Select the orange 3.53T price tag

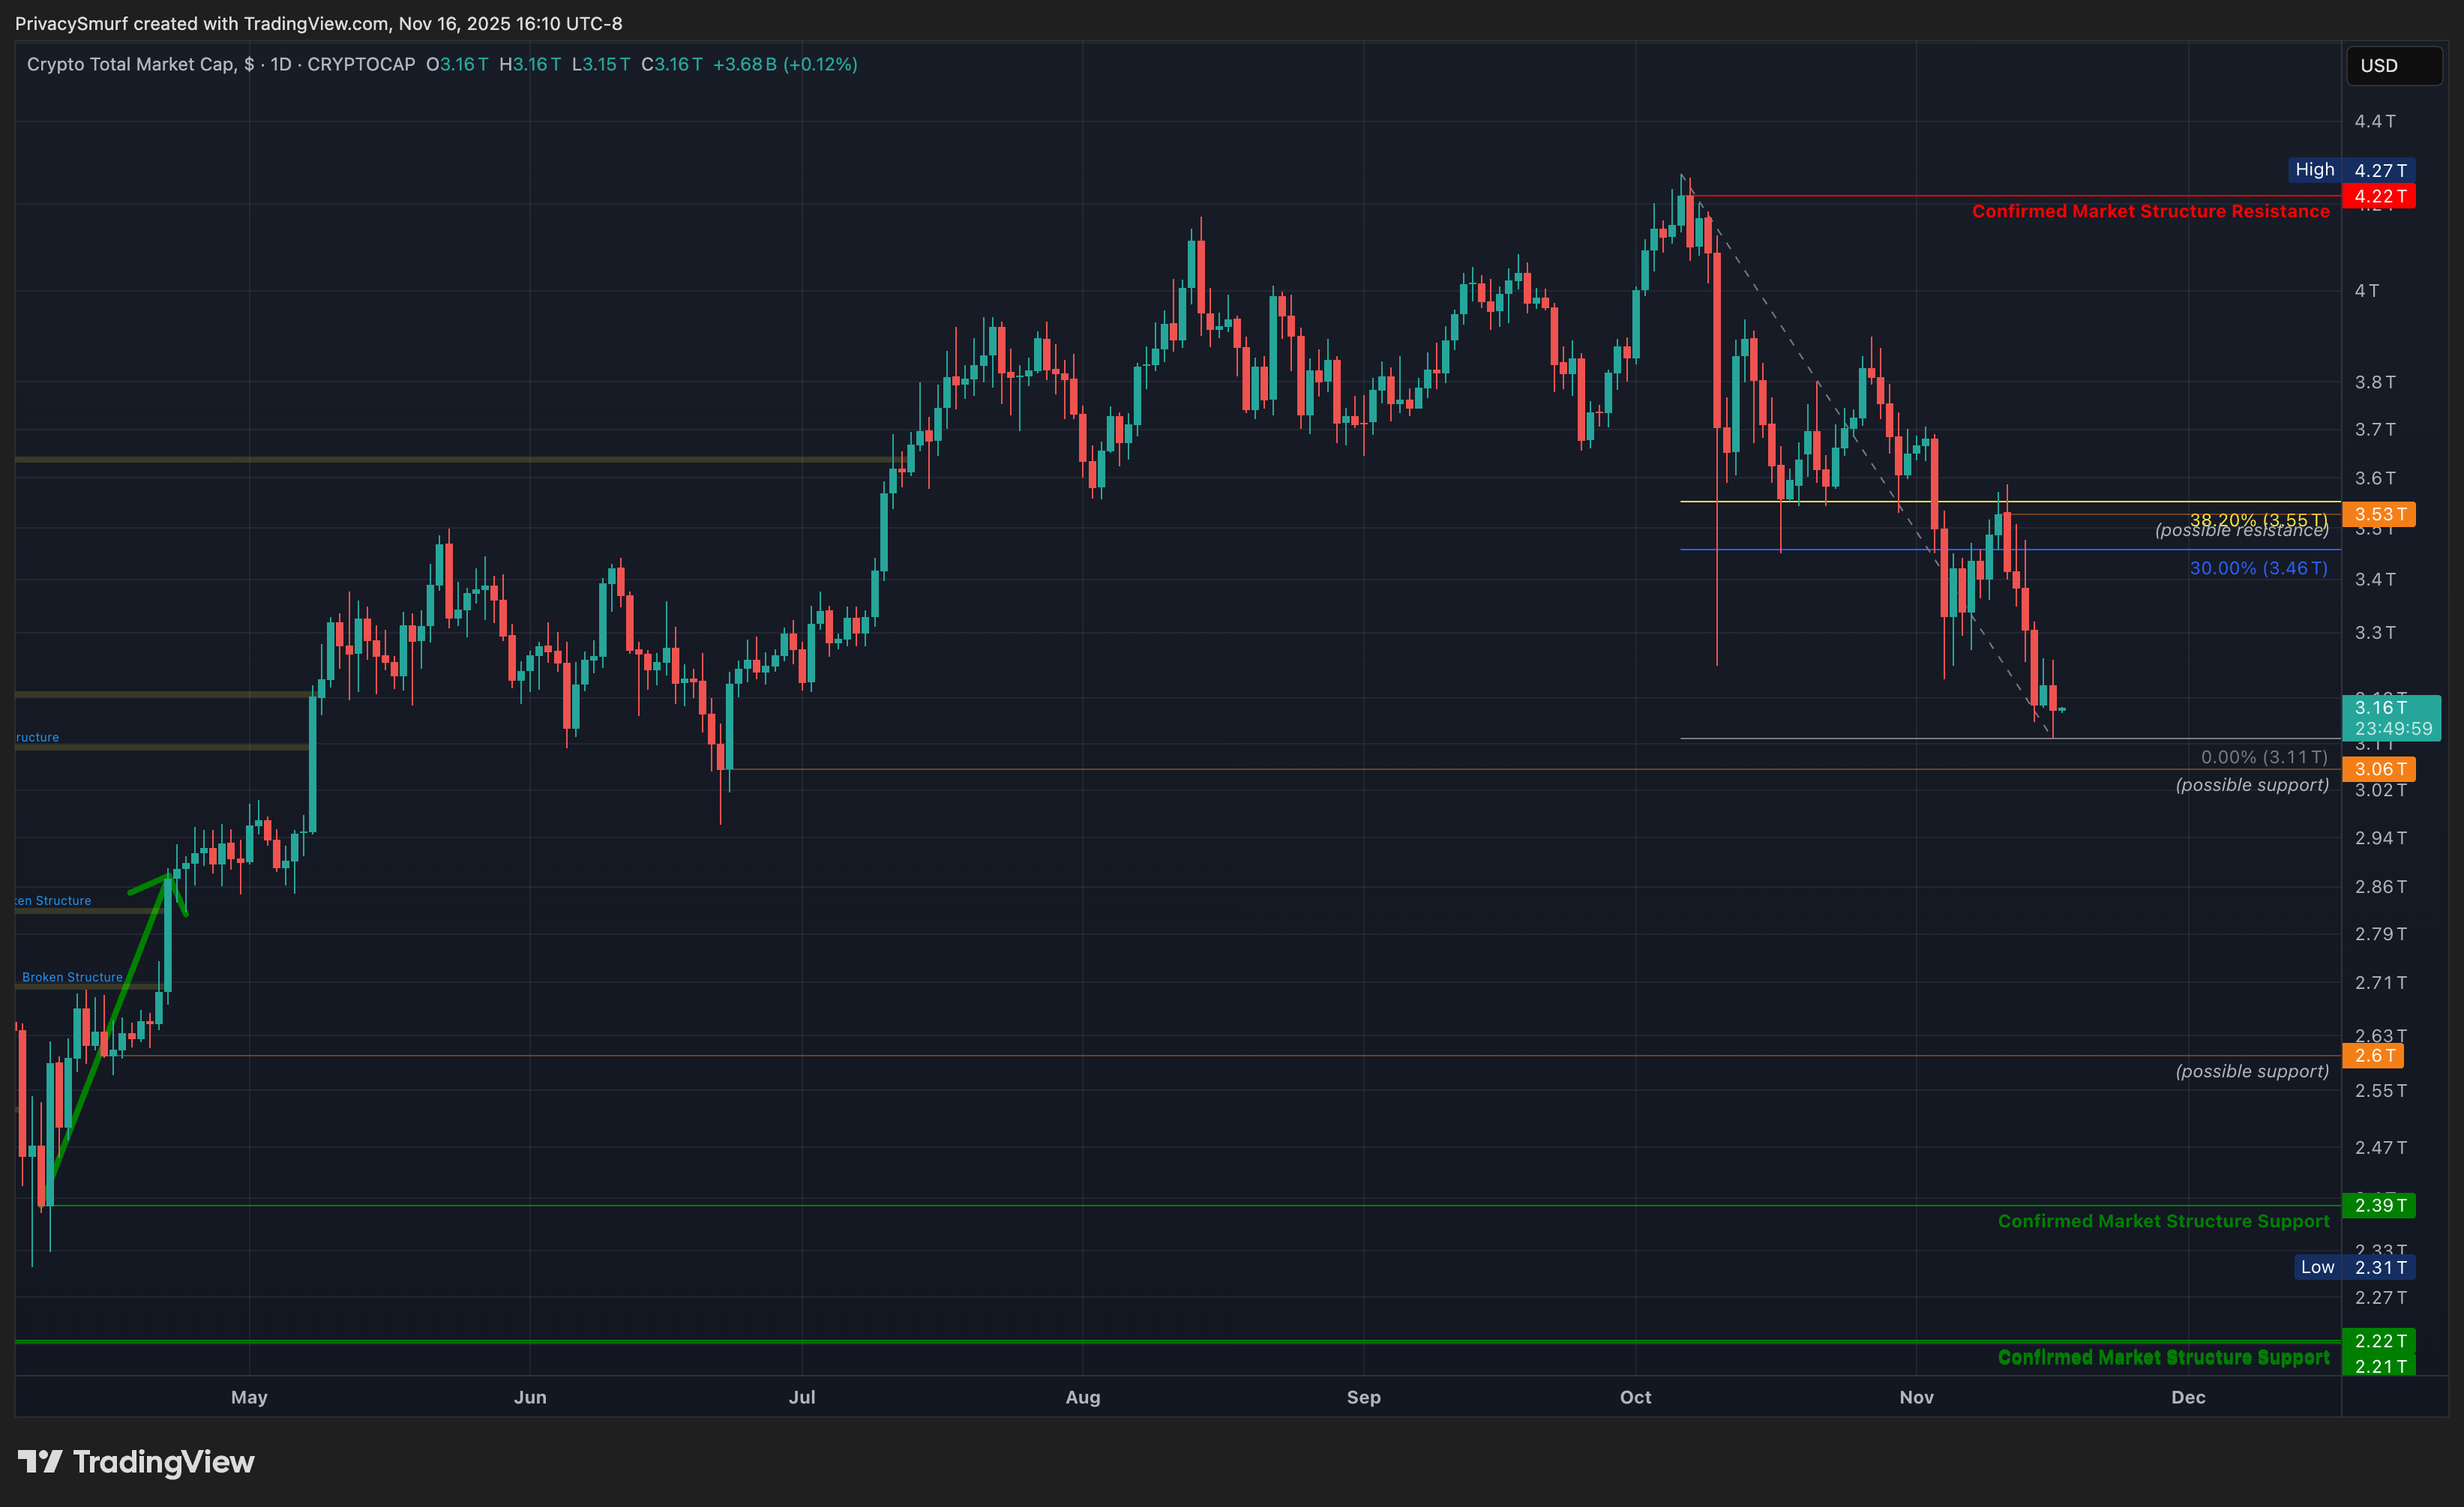tap(2379, 514)
